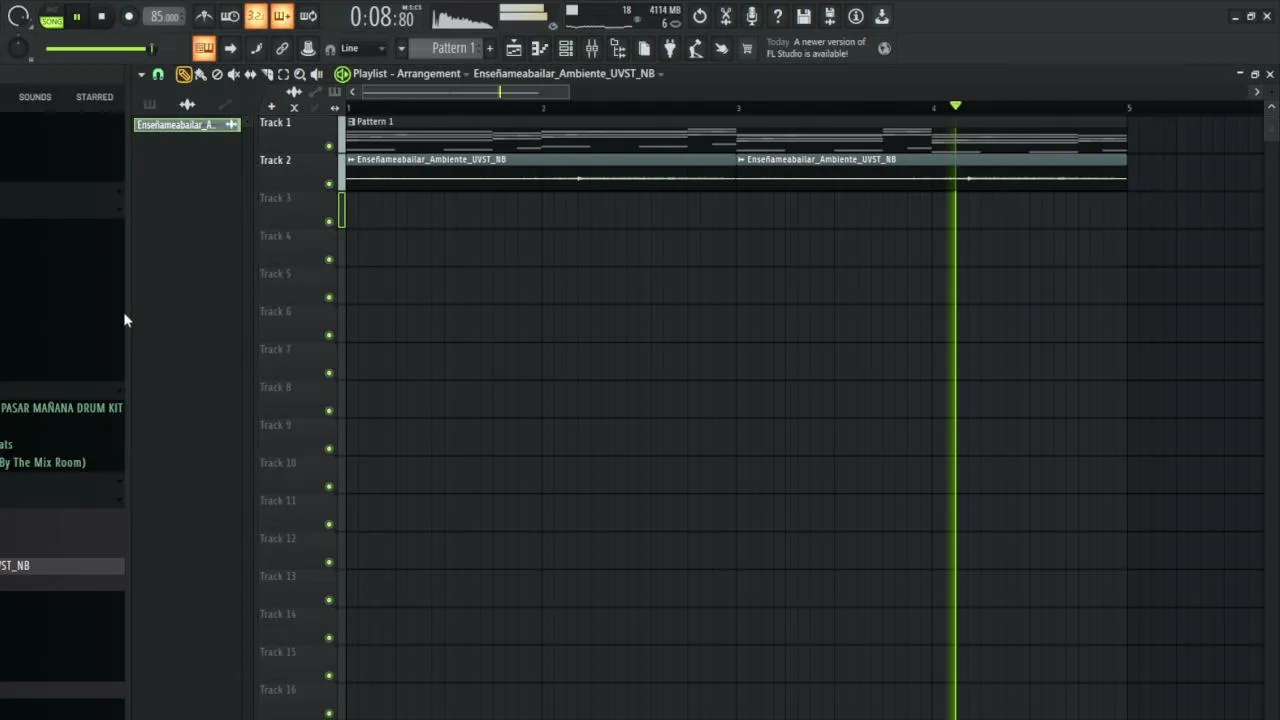Open the Channel rack view icon
The height and width of the screenshot is (720, 1280).
click(x=566, y=48)
